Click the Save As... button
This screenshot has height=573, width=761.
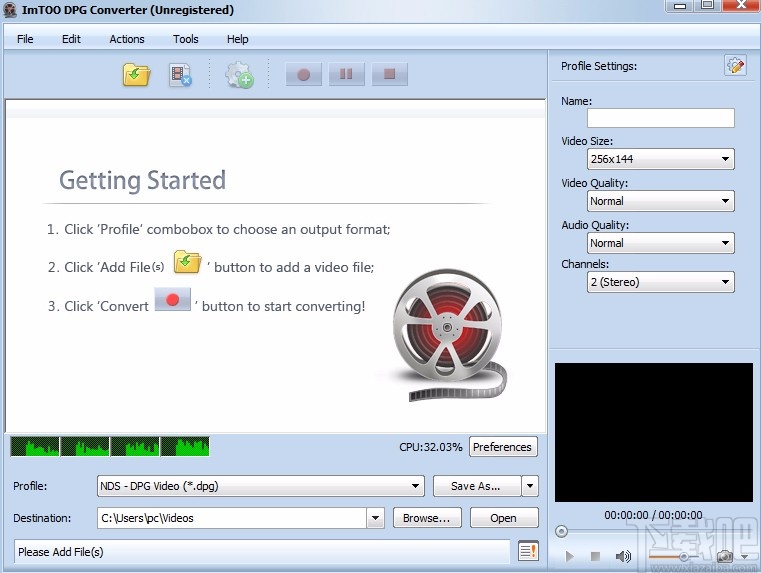477,486
